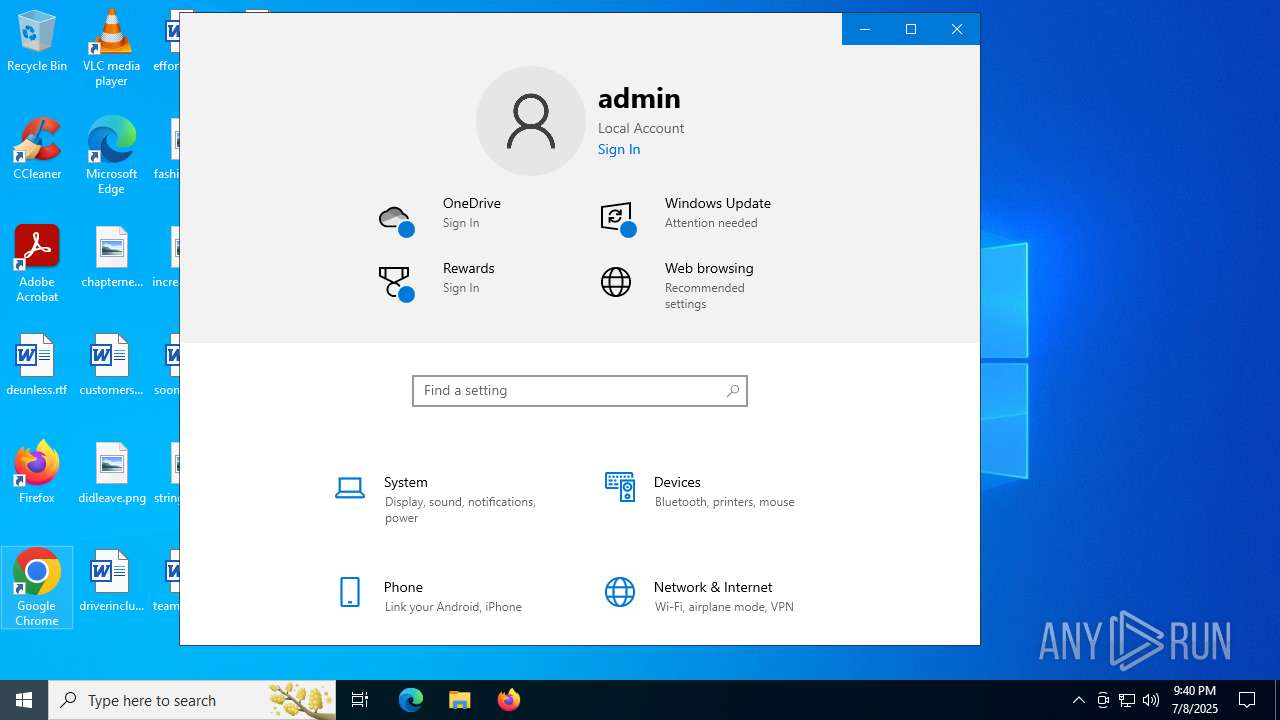Image resolution: width=1280 pixels, height=720 pixels.
Task: Open the notification Action Center
Action: (x=1247, y=700)
